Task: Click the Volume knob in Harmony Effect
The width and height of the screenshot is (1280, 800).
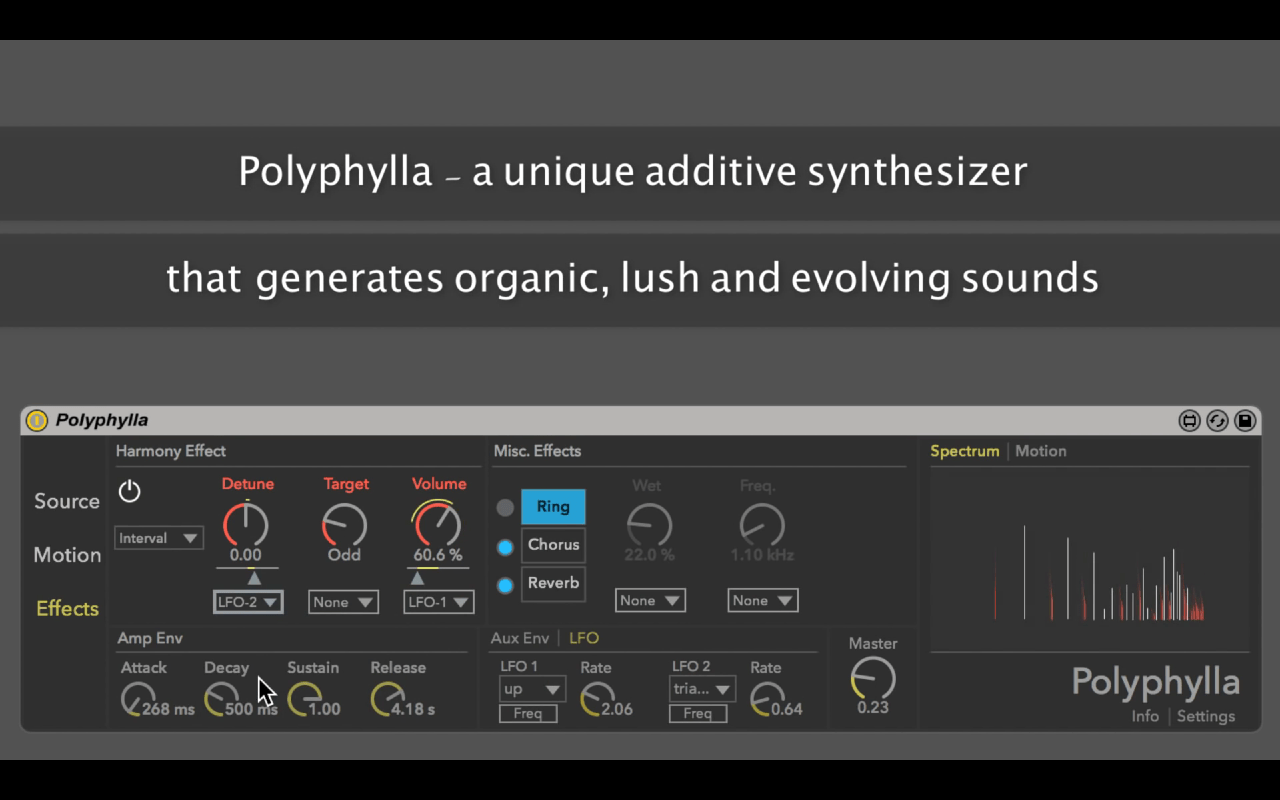Action: coord(438,524)
